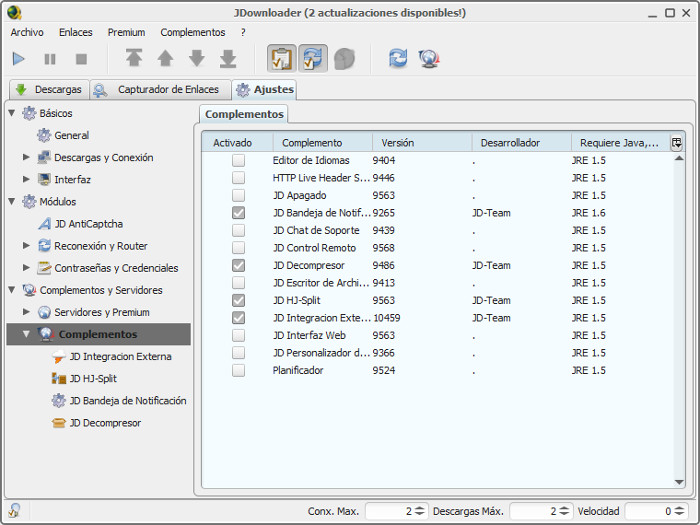The height and width of the screenshot is (525, 700).
Task: Click the Velocidad stepper arrows
Action: 679,511
